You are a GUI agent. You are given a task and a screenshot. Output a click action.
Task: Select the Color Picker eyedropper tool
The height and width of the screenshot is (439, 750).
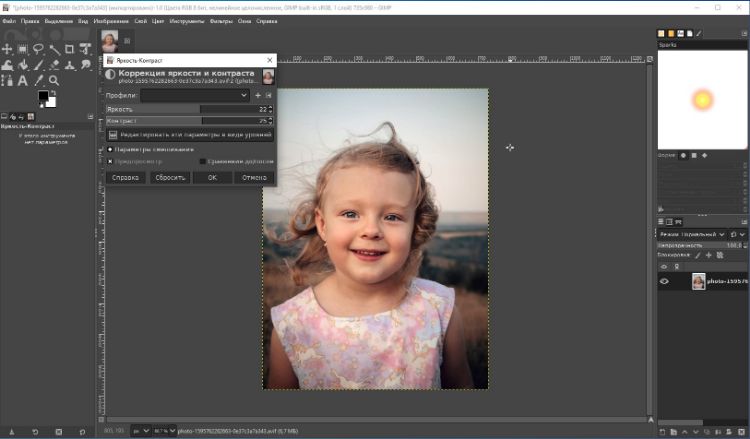(39, 80)
